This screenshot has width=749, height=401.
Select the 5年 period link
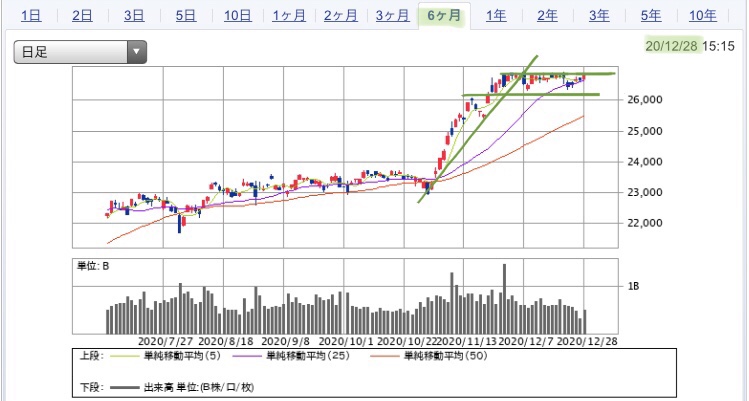coord(651,16)
